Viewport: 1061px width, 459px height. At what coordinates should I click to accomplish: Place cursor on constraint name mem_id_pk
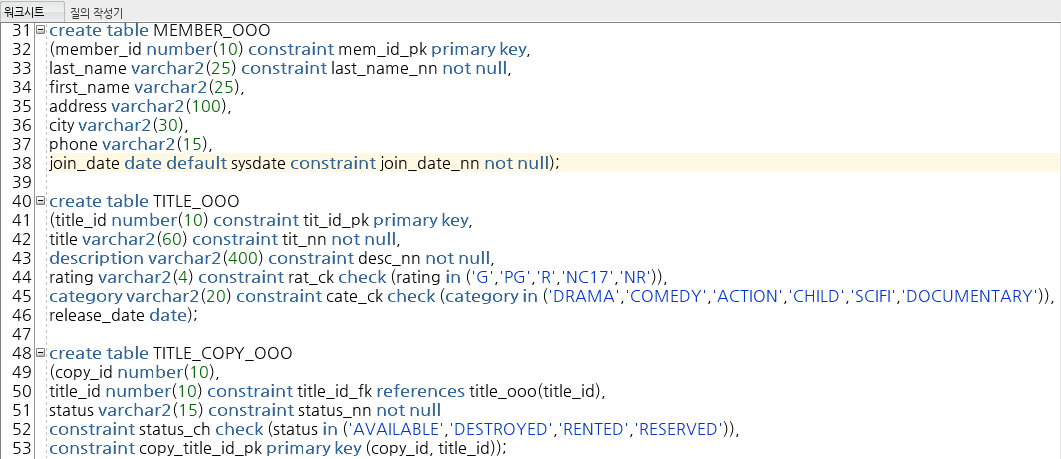tap(382, 49)
